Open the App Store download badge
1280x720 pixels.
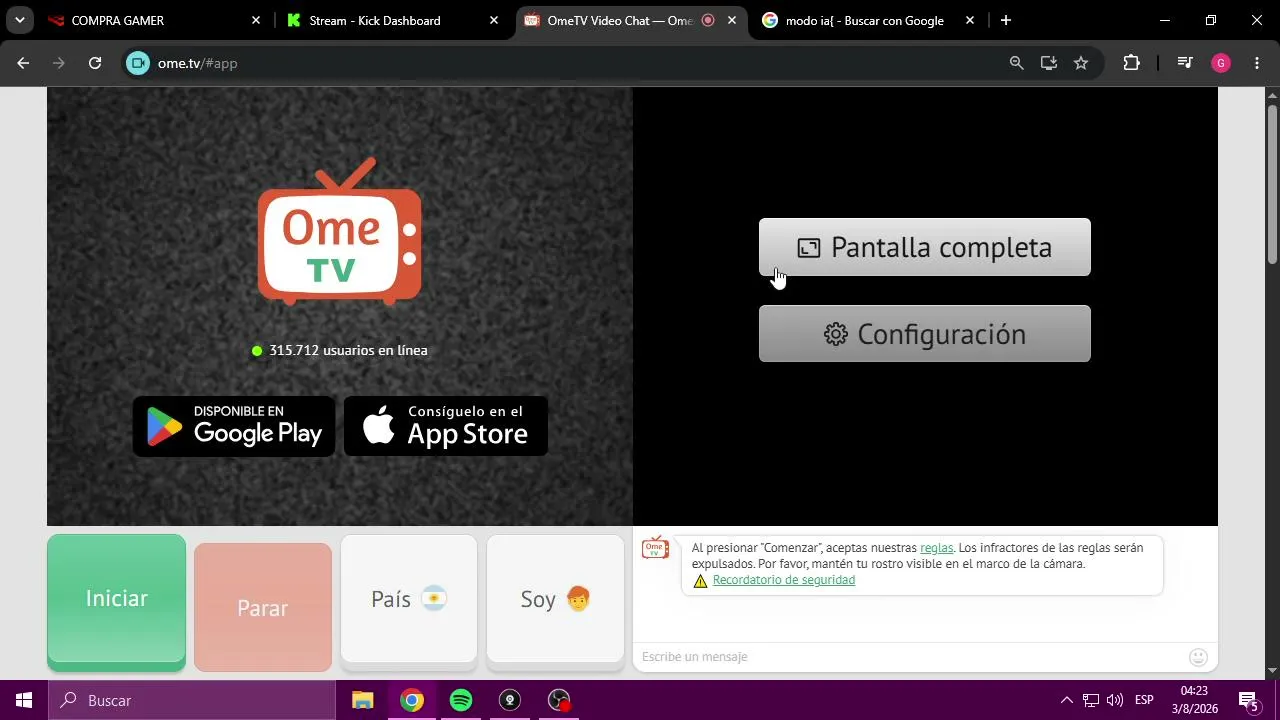coord(446,426)
